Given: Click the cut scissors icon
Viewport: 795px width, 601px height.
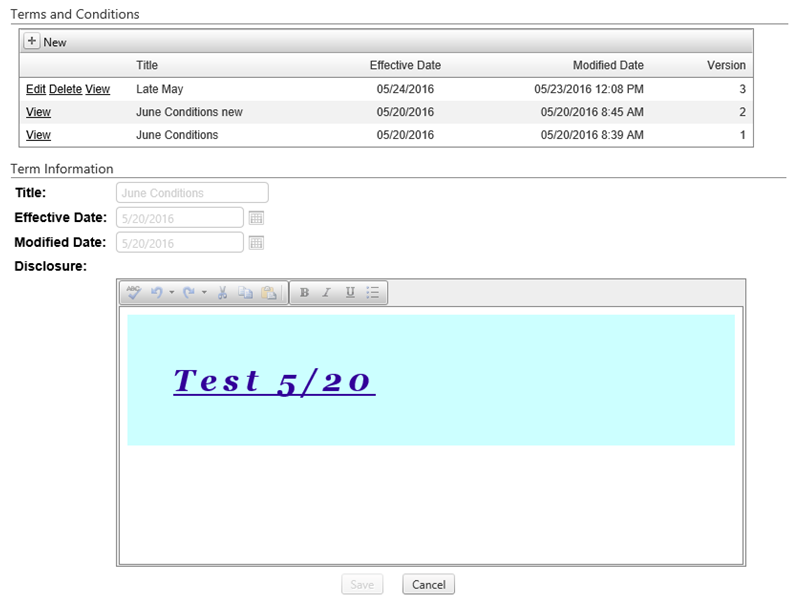Looking at the screenshot, I should (223, 293).
